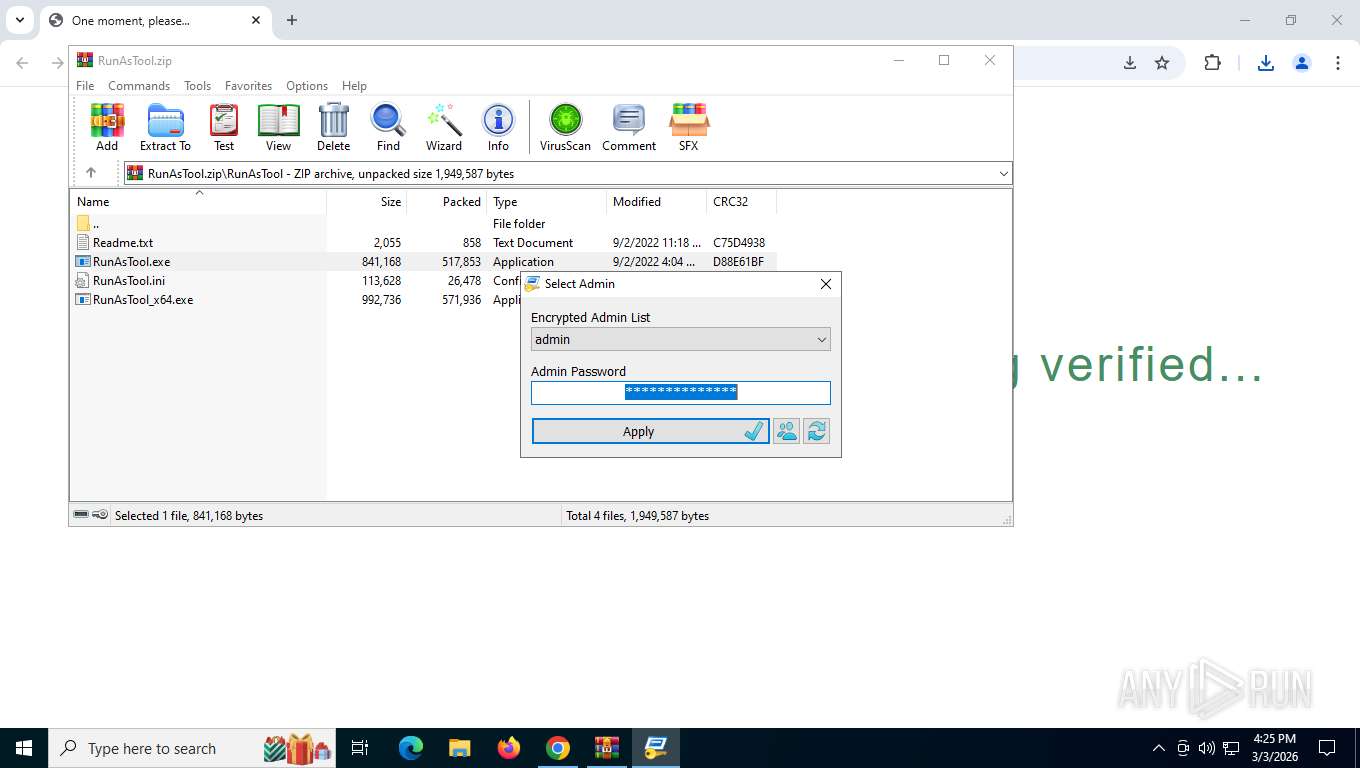Open the File menu
Viewport: 1360px width, 768px height.
(x=85, y=86)
